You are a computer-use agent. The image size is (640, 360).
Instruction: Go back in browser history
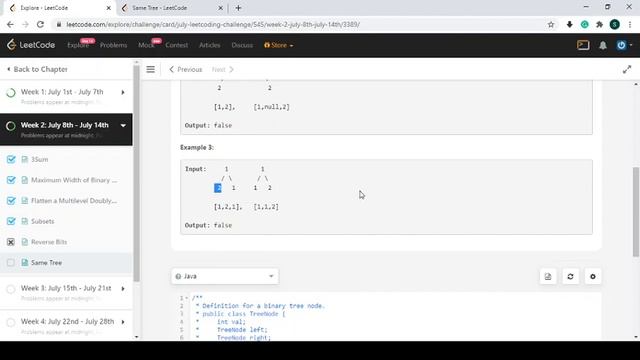pyautogui.click(x=10, y=24)
